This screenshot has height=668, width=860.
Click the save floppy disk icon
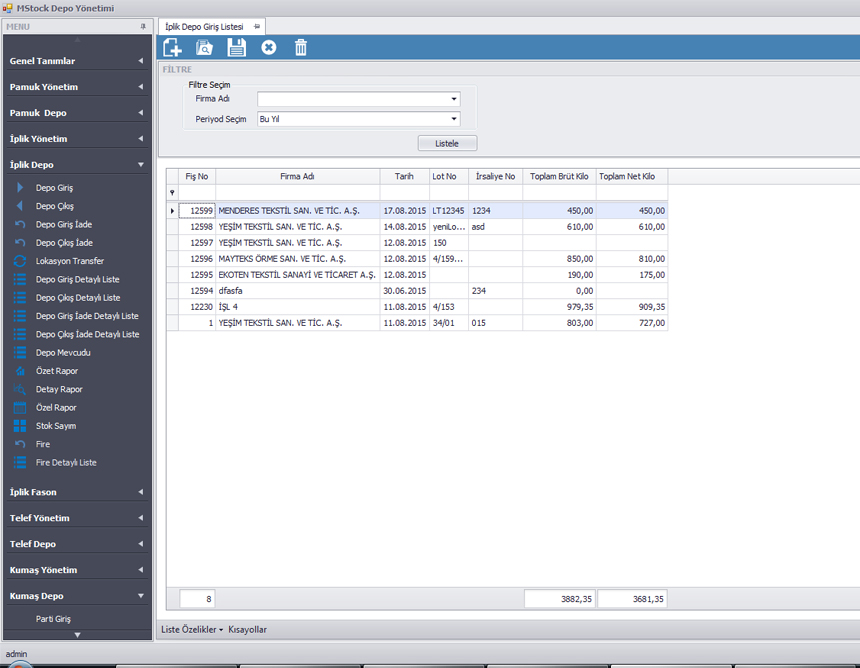tap(237, 47)
